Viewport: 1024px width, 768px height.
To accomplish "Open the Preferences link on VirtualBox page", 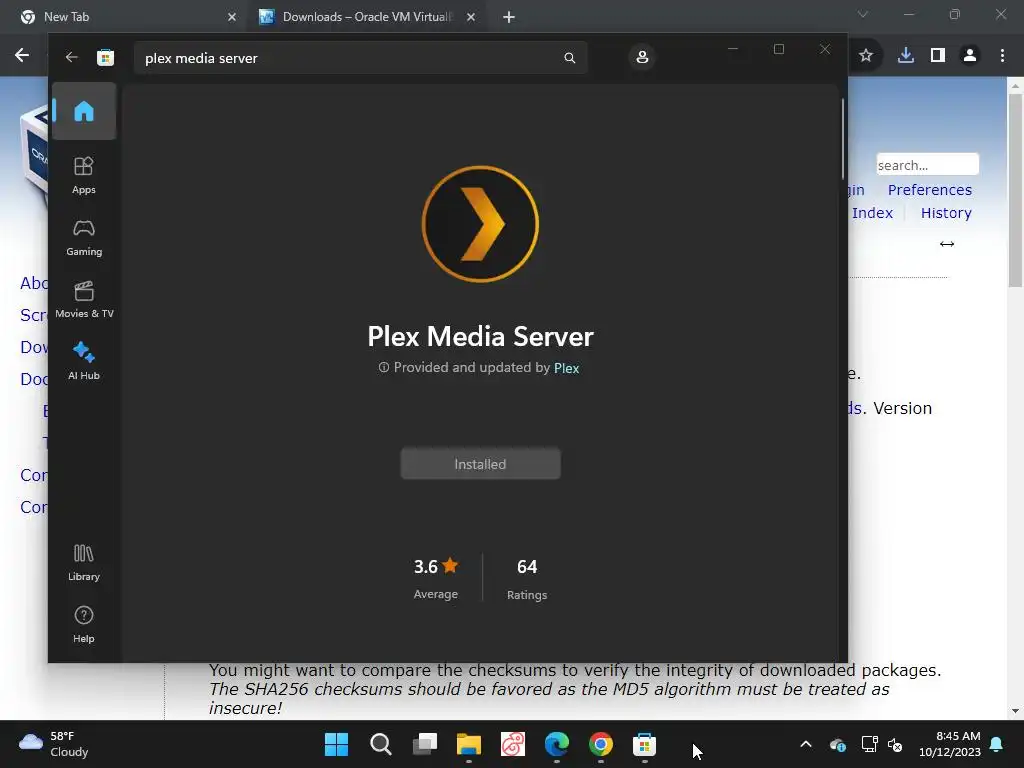I will 929,190.
